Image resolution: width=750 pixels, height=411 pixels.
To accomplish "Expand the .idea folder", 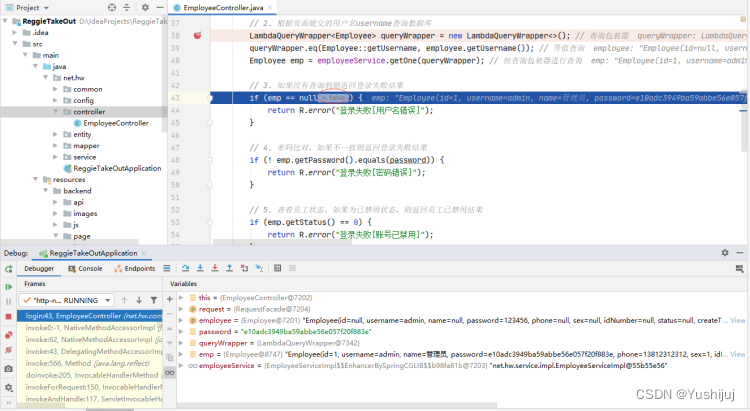I will pos(14,33).
